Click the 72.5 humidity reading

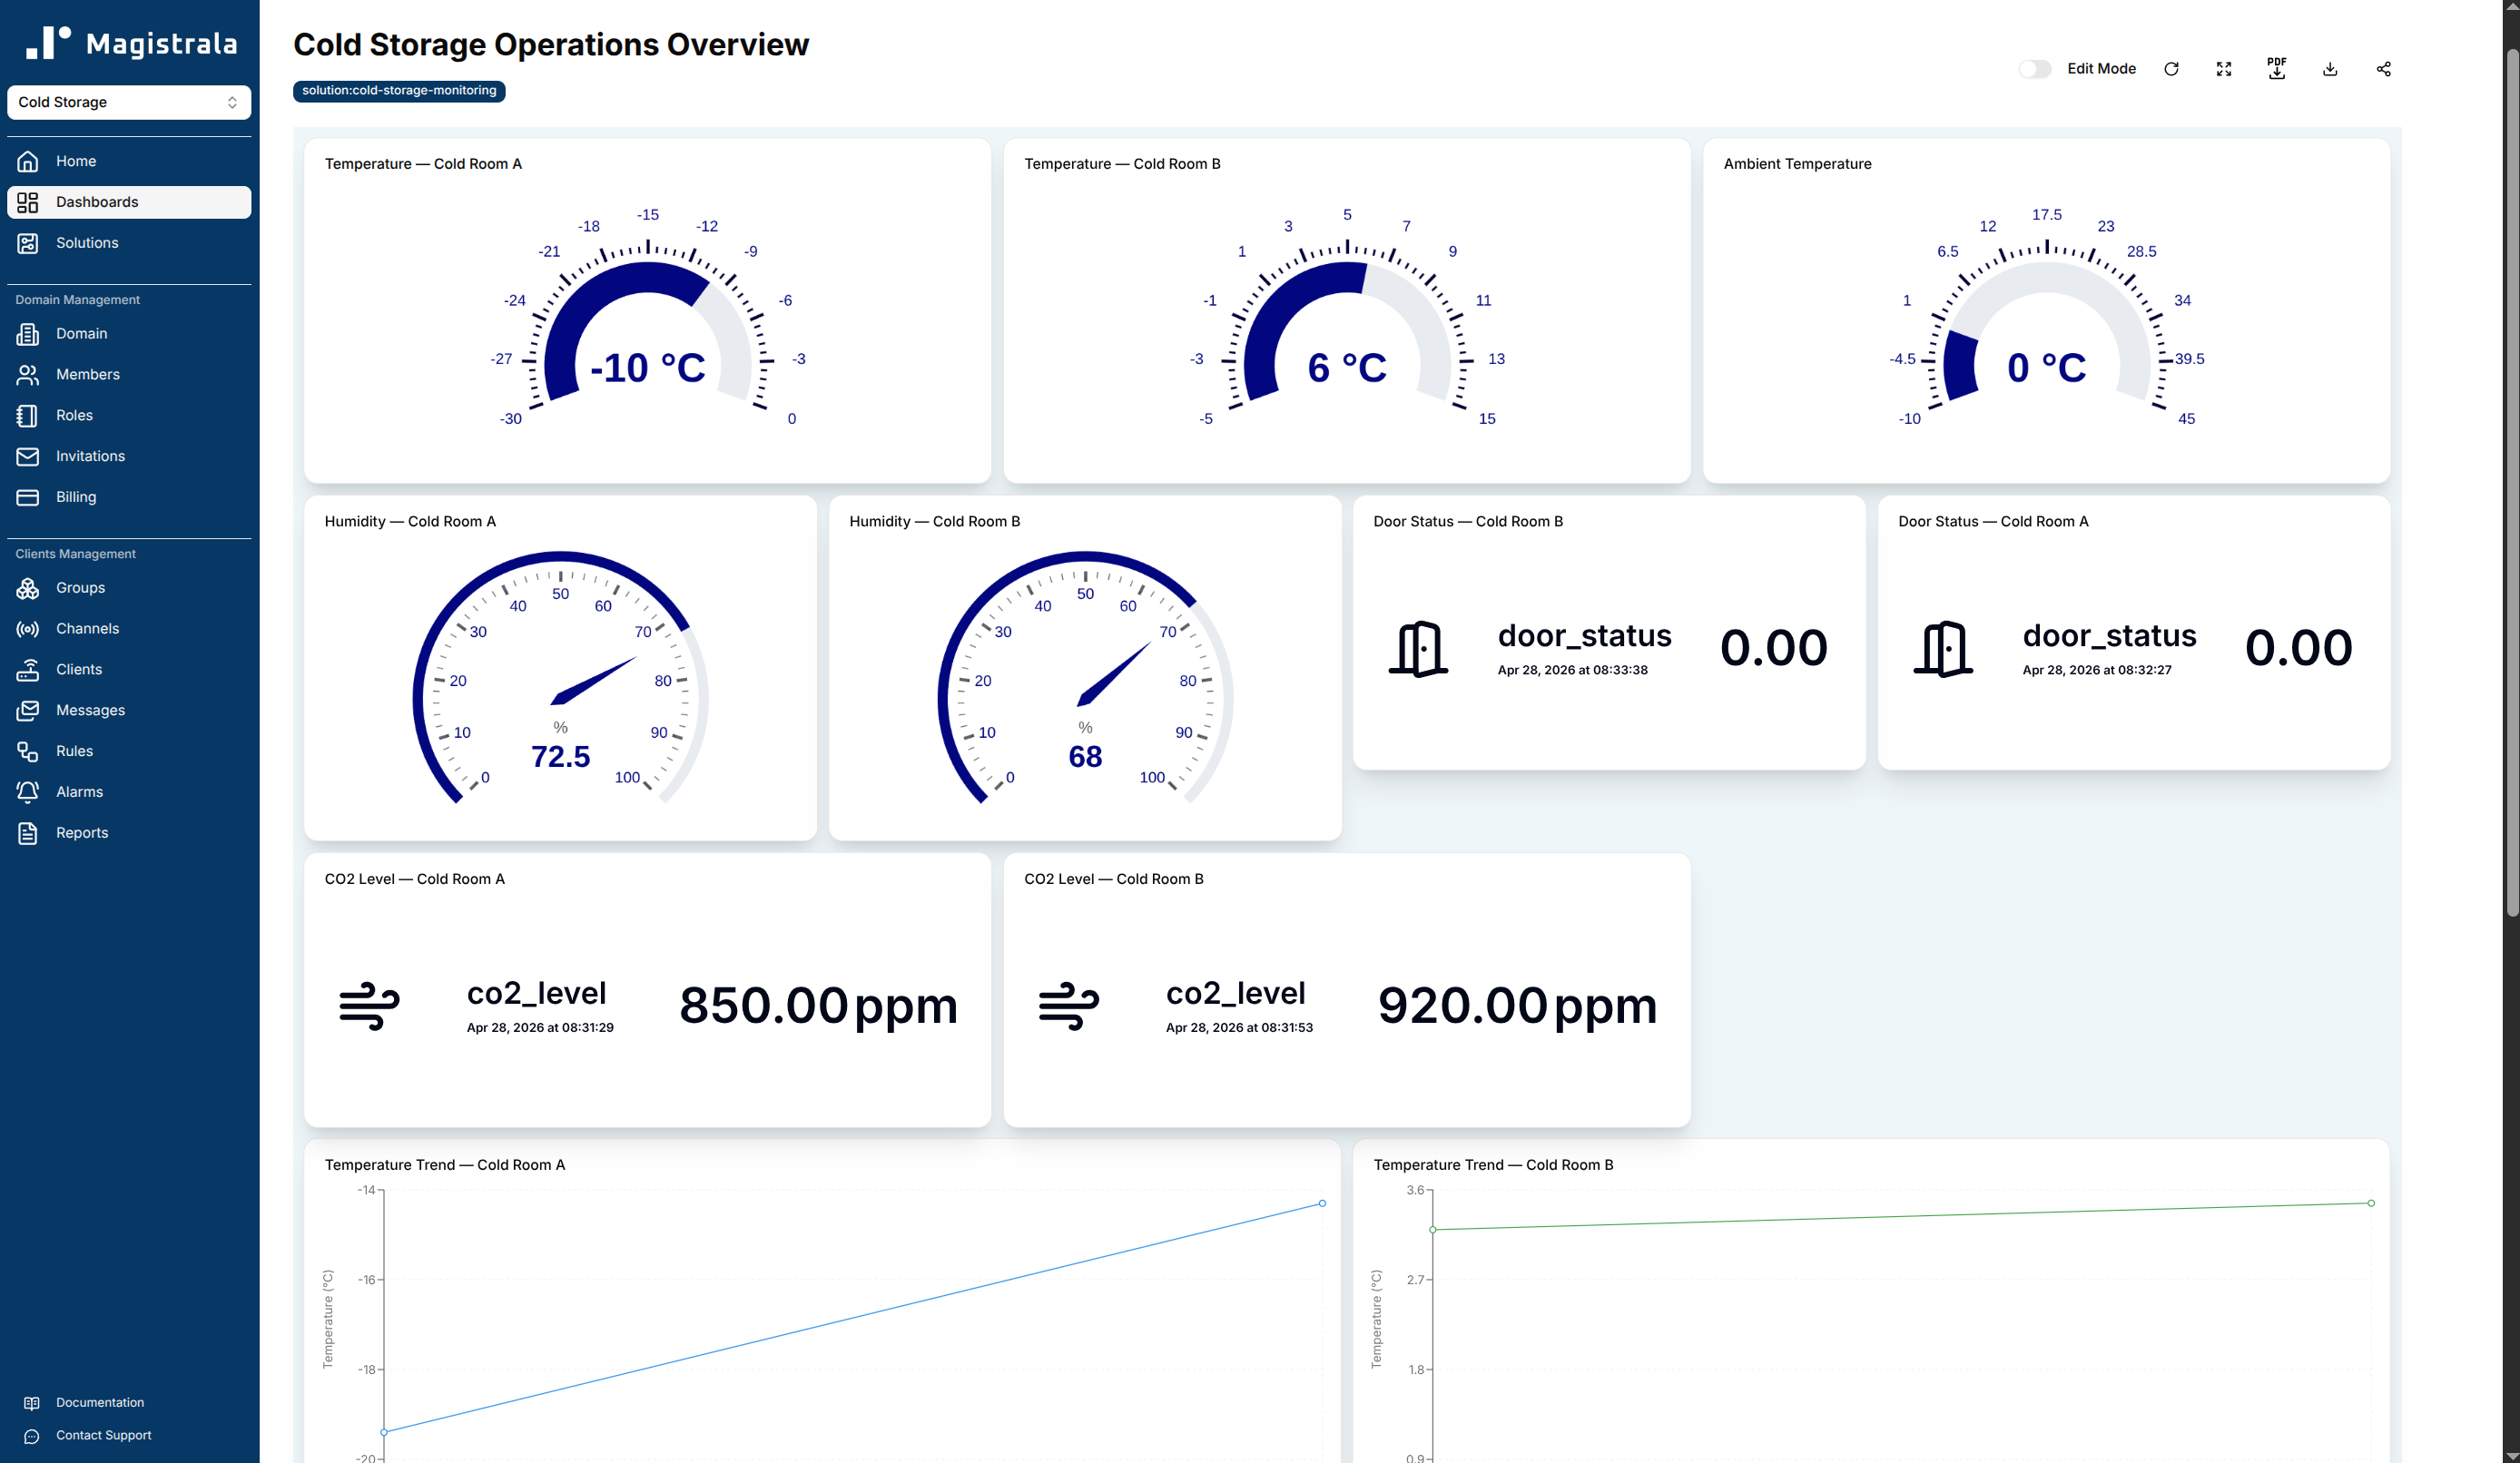coord(560,757)
